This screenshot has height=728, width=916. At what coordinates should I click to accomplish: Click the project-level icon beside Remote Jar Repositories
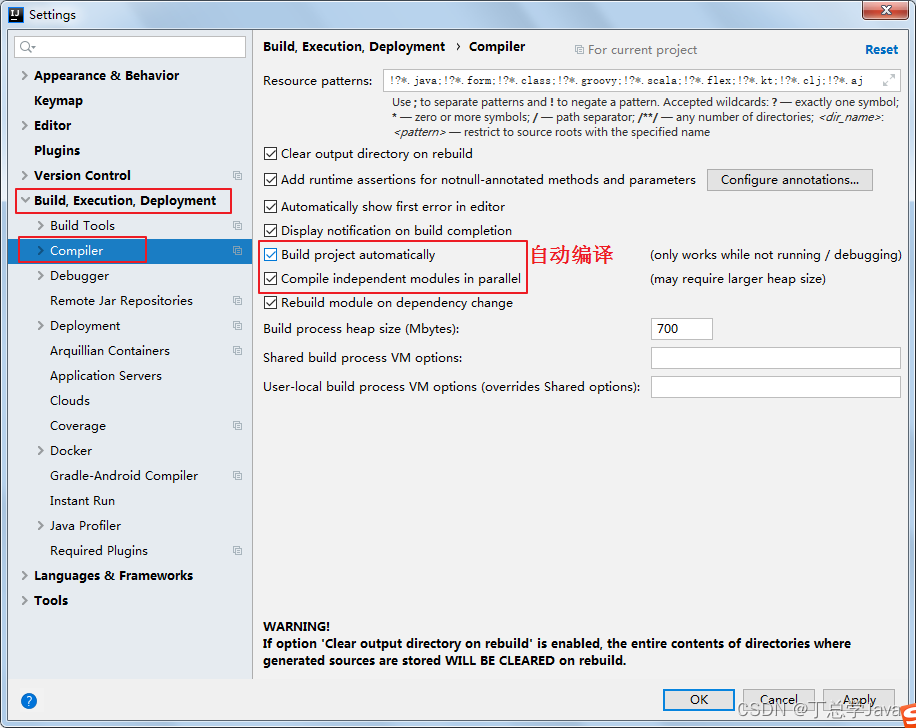(237, 300)
